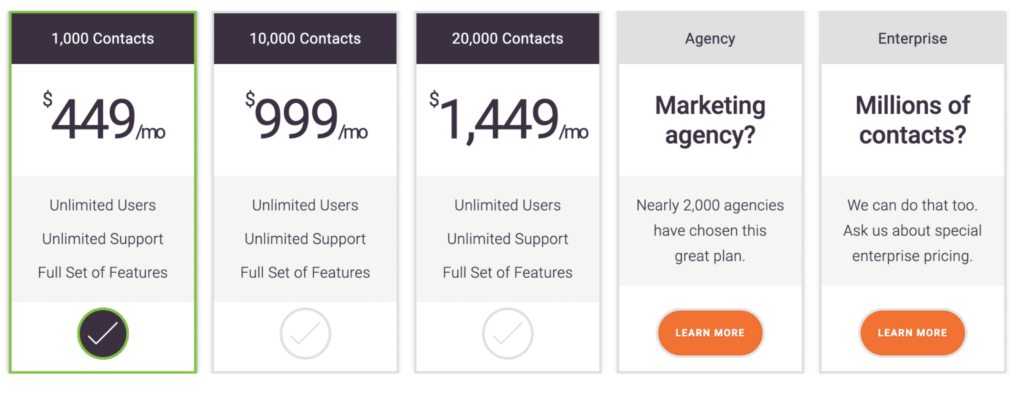Screen dimensions: 1024x393
Task: Click Learn More under the Agency plan
Action: pyautogui.click(x=710, y=333)
